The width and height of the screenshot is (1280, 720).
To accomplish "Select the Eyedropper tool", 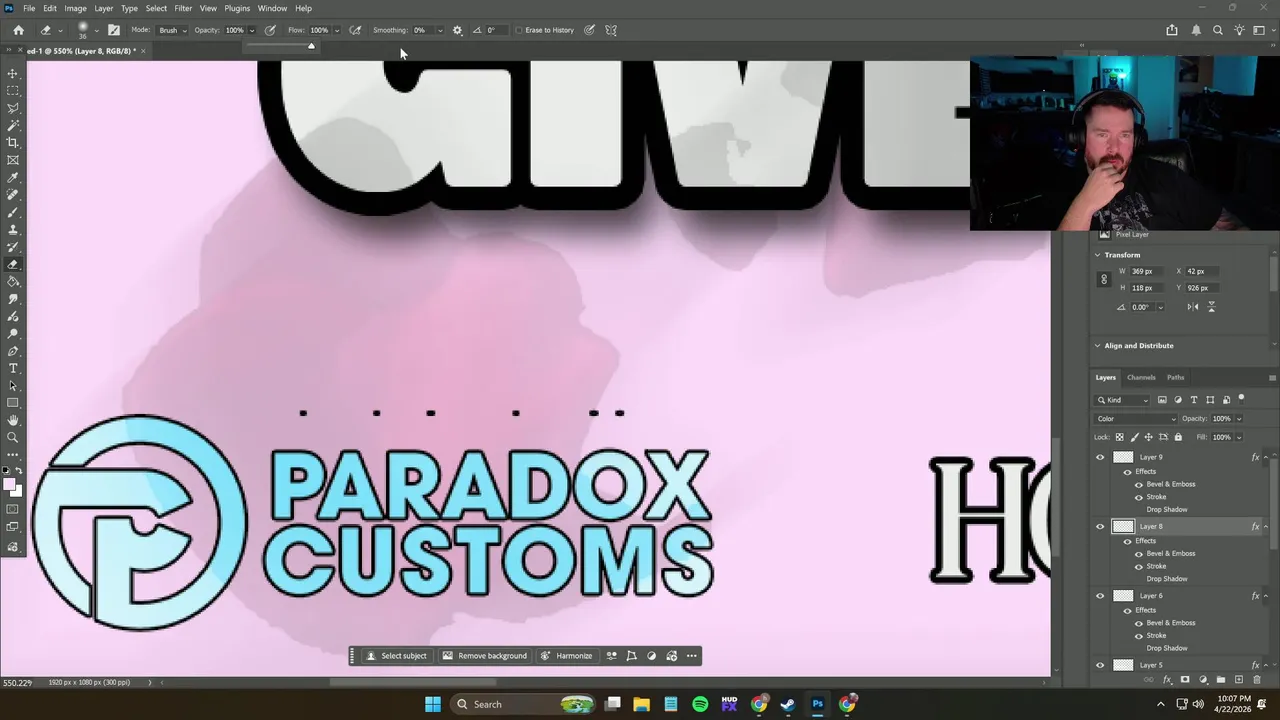I will 13,178.
